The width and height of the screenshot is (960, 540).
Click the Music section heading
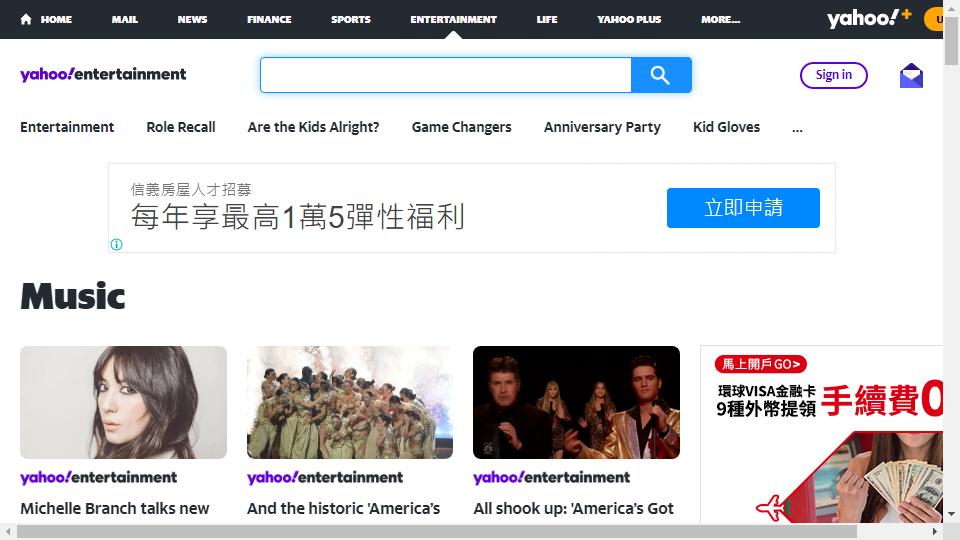click(73, 296)
